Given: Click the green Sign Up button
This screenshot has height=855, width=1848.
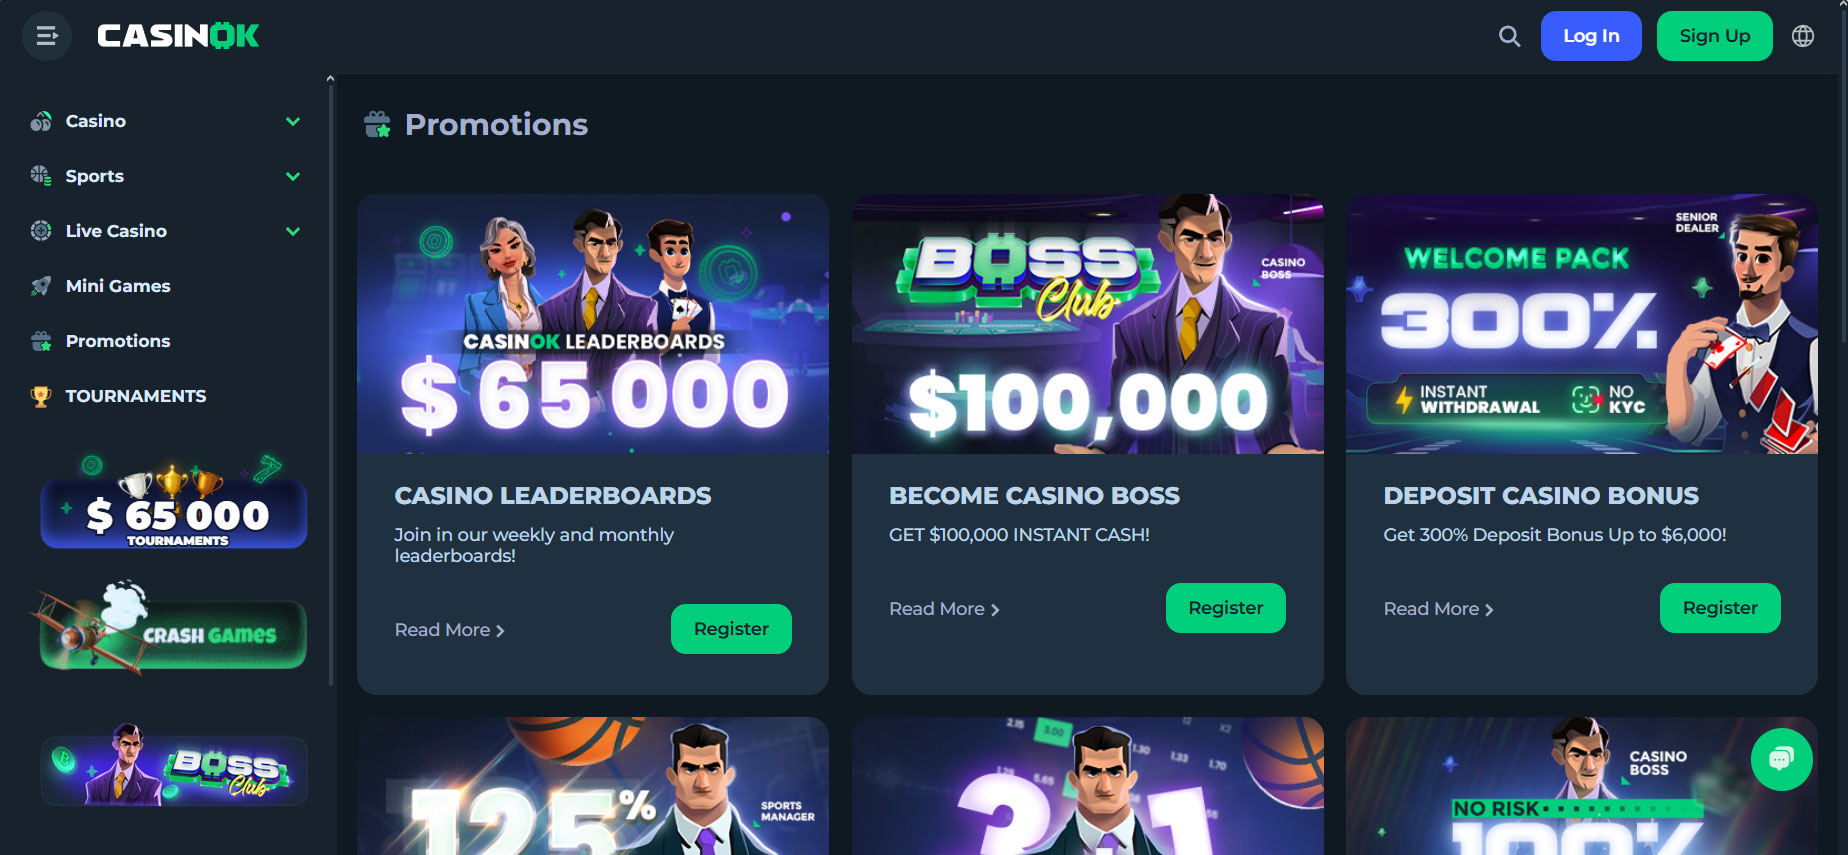Looking at the screenshot, I should [x=1715, y=36].
